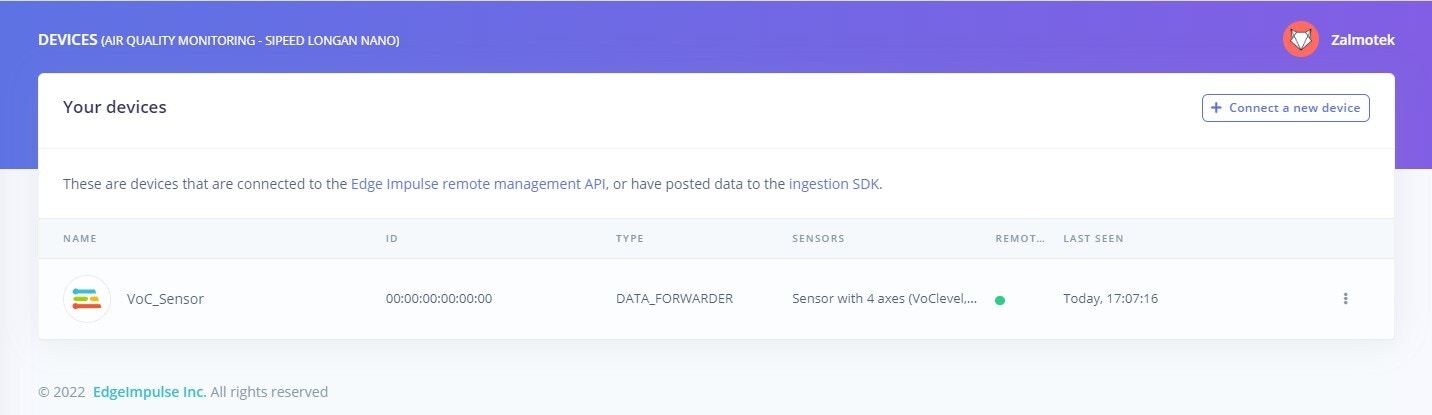Open Edge Impulse remote management API link

(x=478, y=184)
